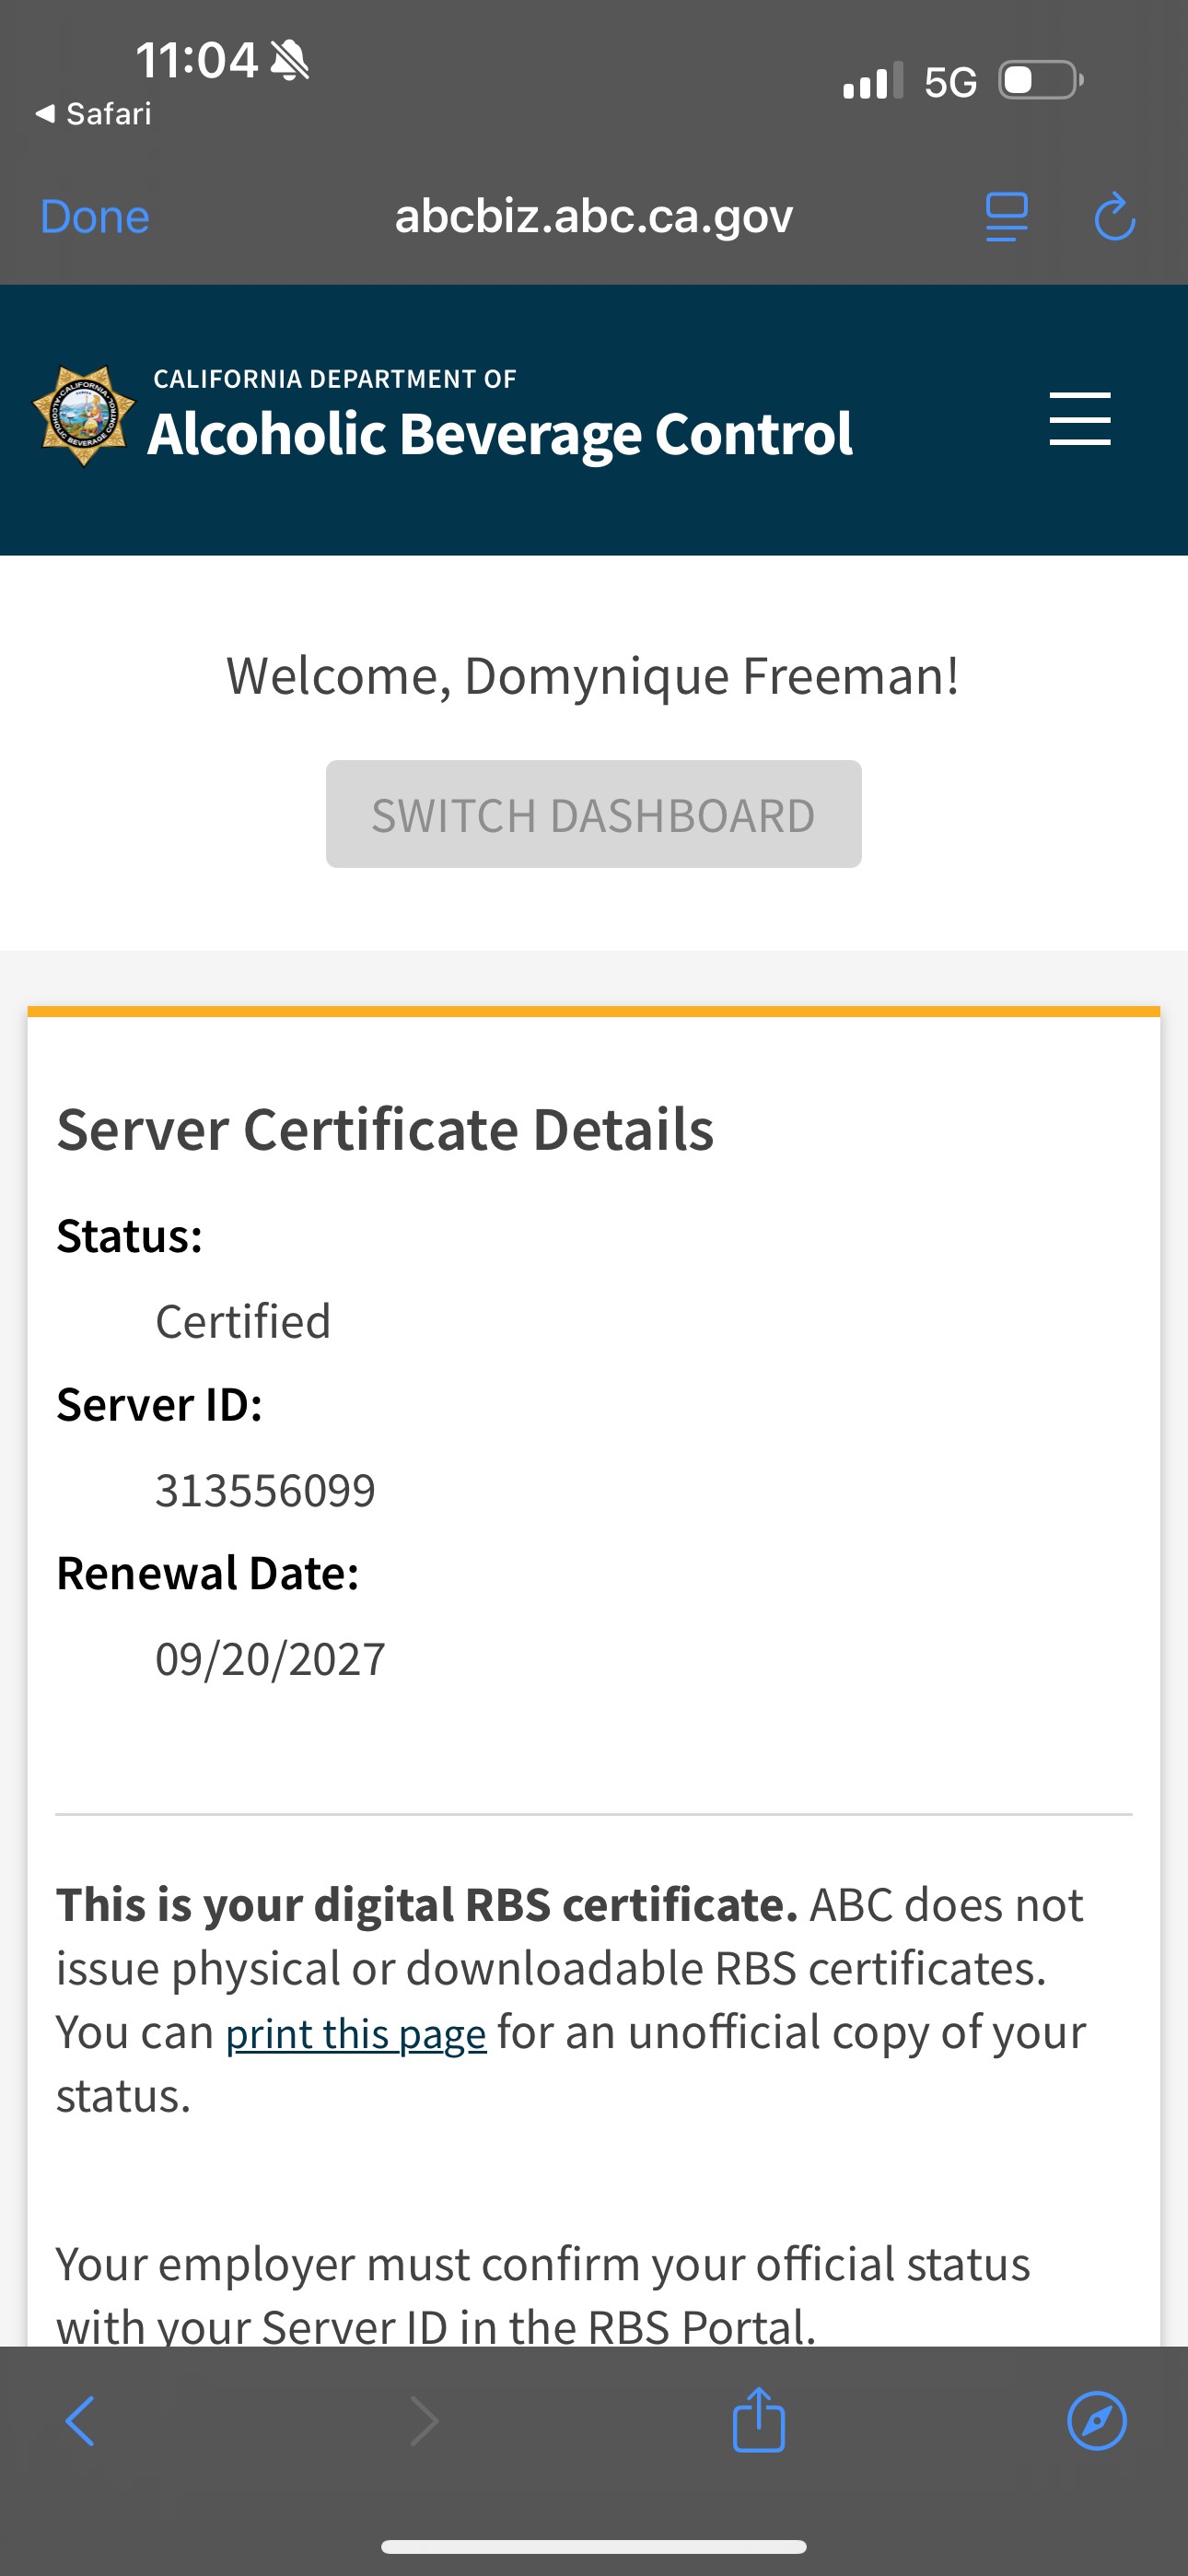This screenshot has height=2576, width=1188.
Task: Open in Safari compass icon
Action: [x=1096, y=2421]
